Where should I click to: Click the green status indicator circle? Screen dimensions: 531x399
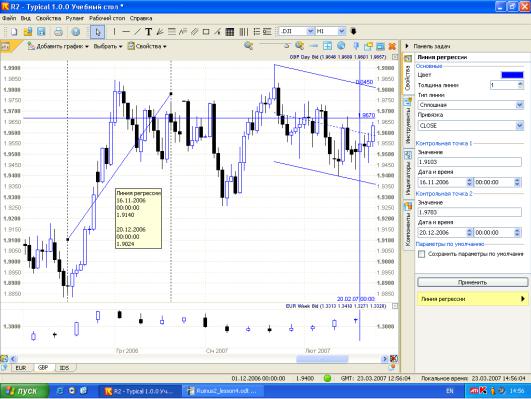(327, 378)
